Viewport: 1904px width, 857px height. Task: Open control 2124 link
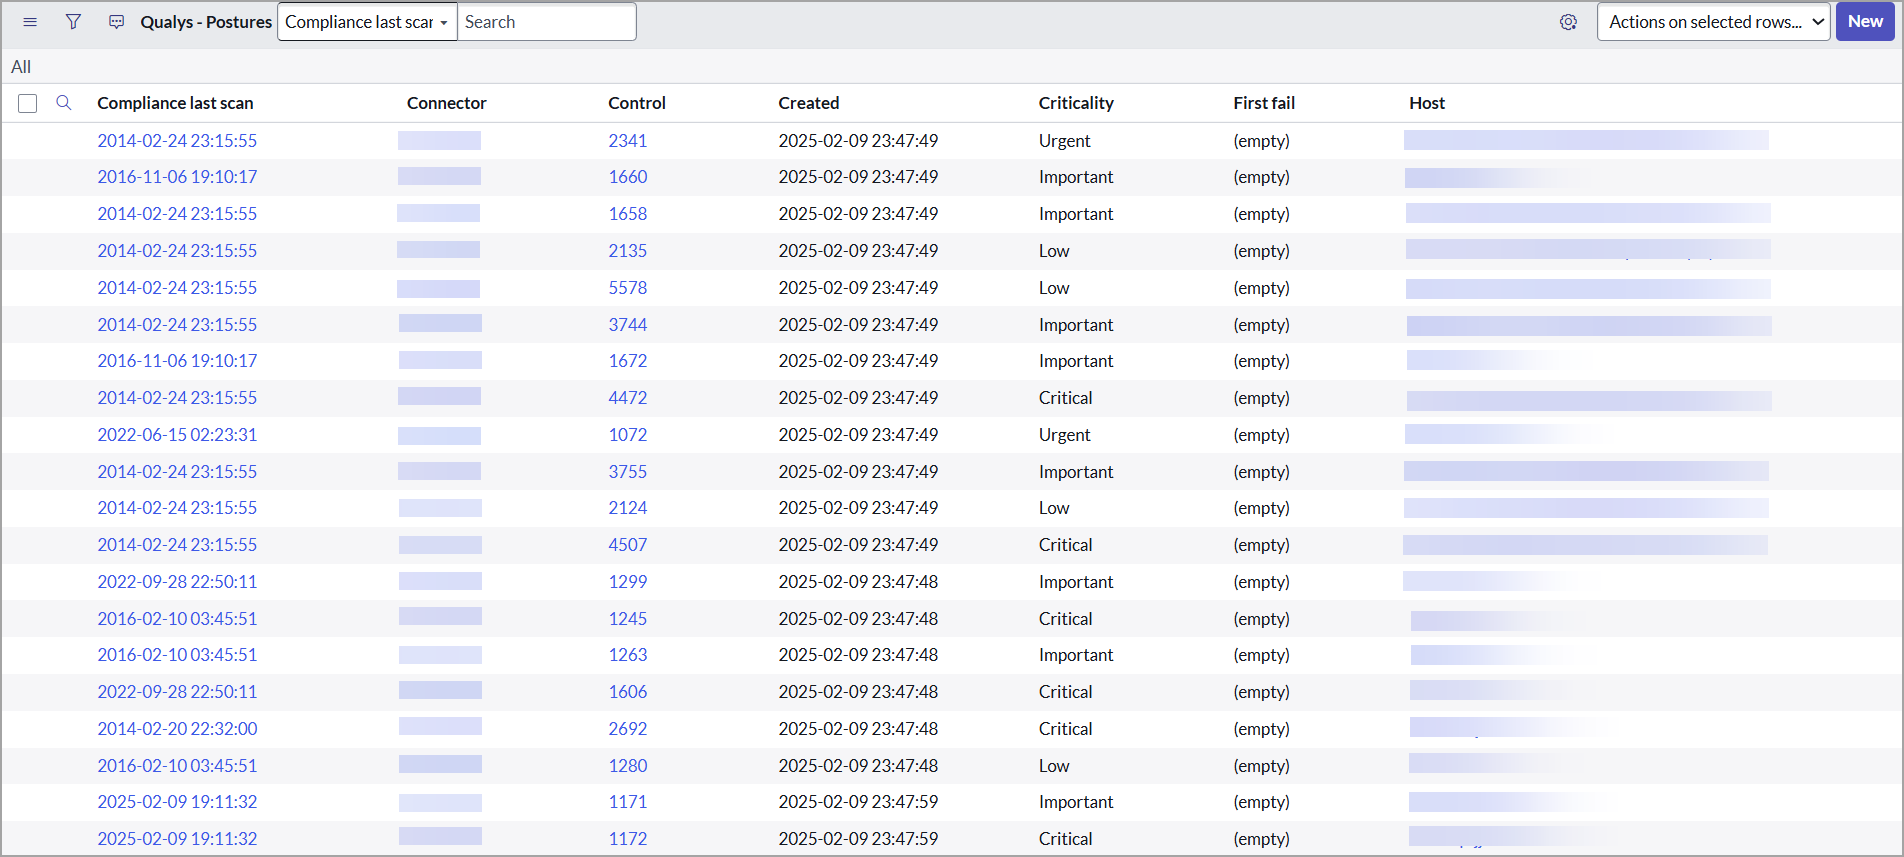628,508
